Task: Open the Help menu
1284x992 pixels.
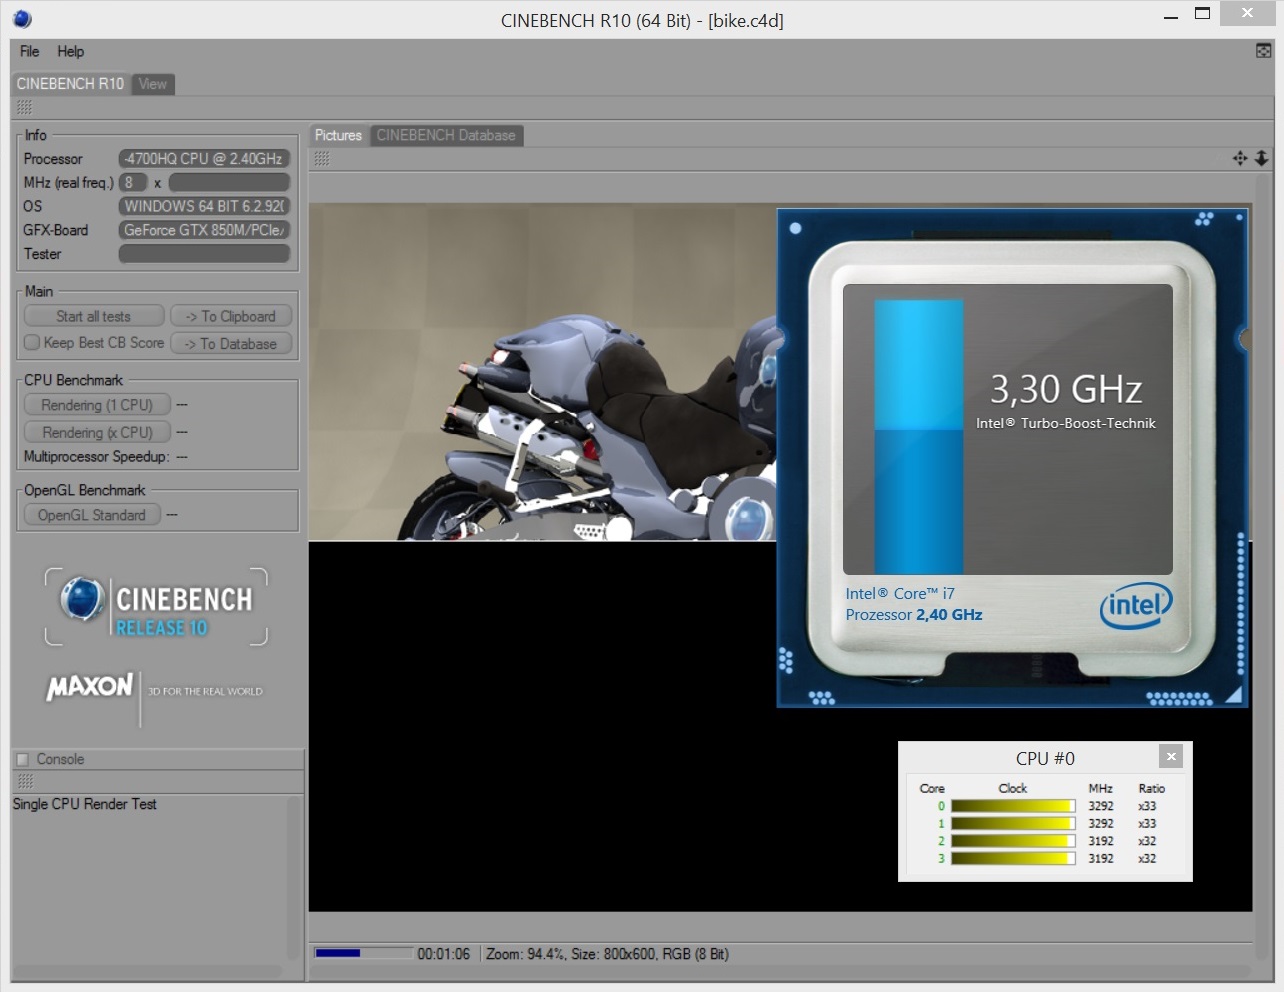Action: pyautogui.click(x=70, y=51)
